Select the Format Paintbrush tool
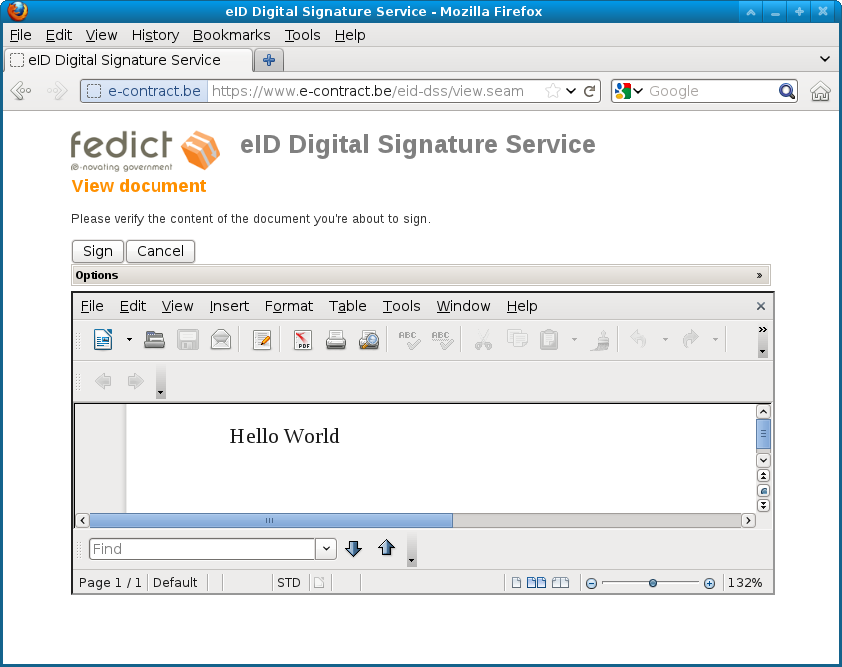 pyautogui.click(x=600, y=340)
